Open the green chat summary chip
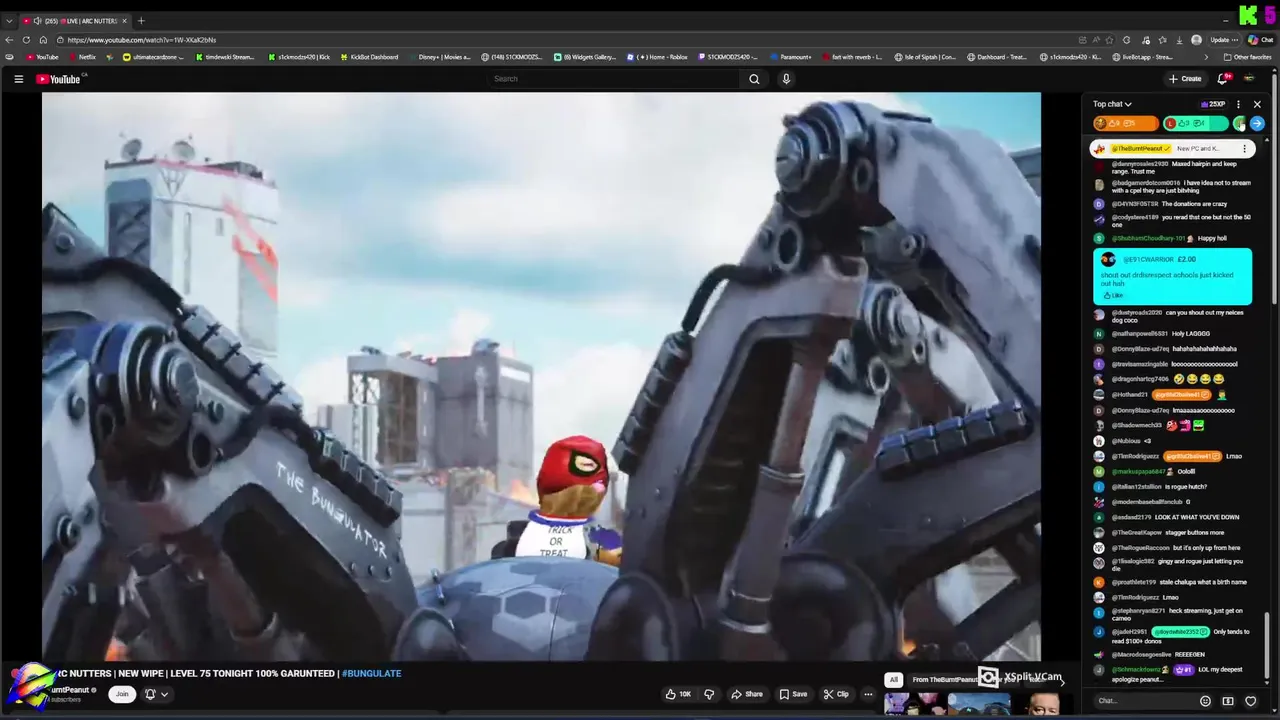 pos(1195,124)
